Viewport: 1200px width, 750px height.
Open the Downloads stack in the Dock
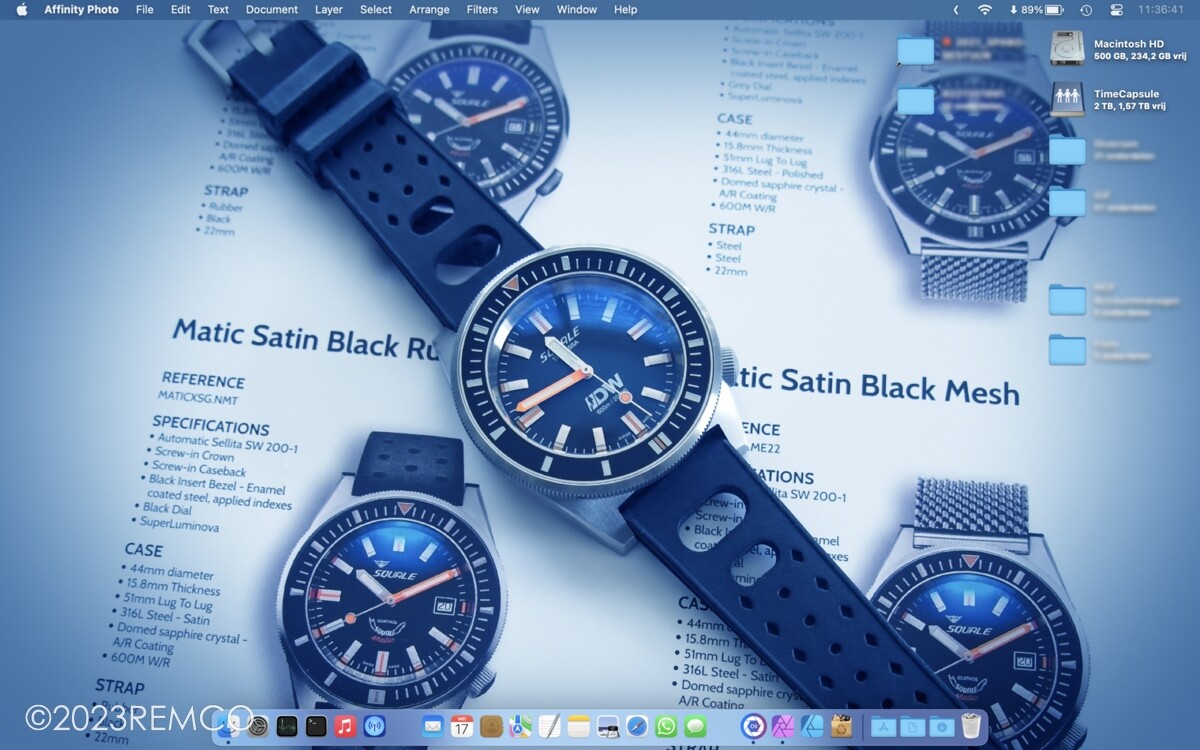coord(941,727)
